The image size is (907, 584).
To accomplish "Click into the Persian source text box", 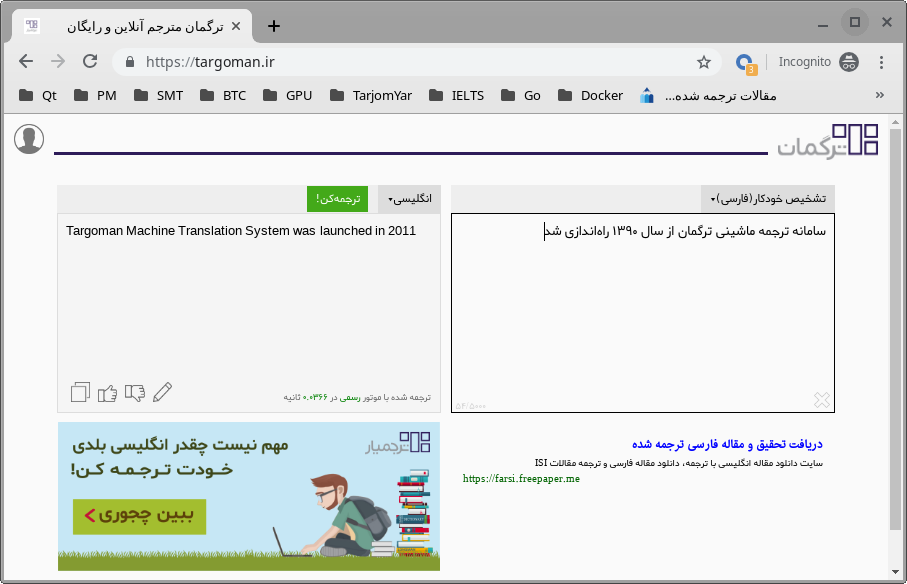I will (643, 313).
